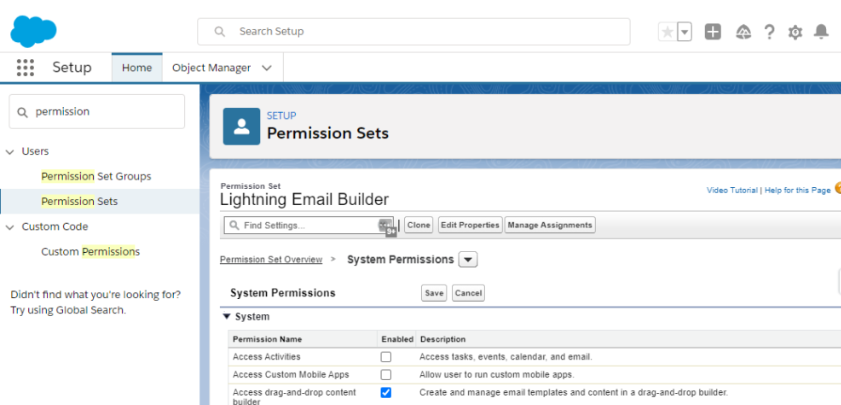Click the Quick Find magnifier icon
841x405 pixels.
pos(22,112)
